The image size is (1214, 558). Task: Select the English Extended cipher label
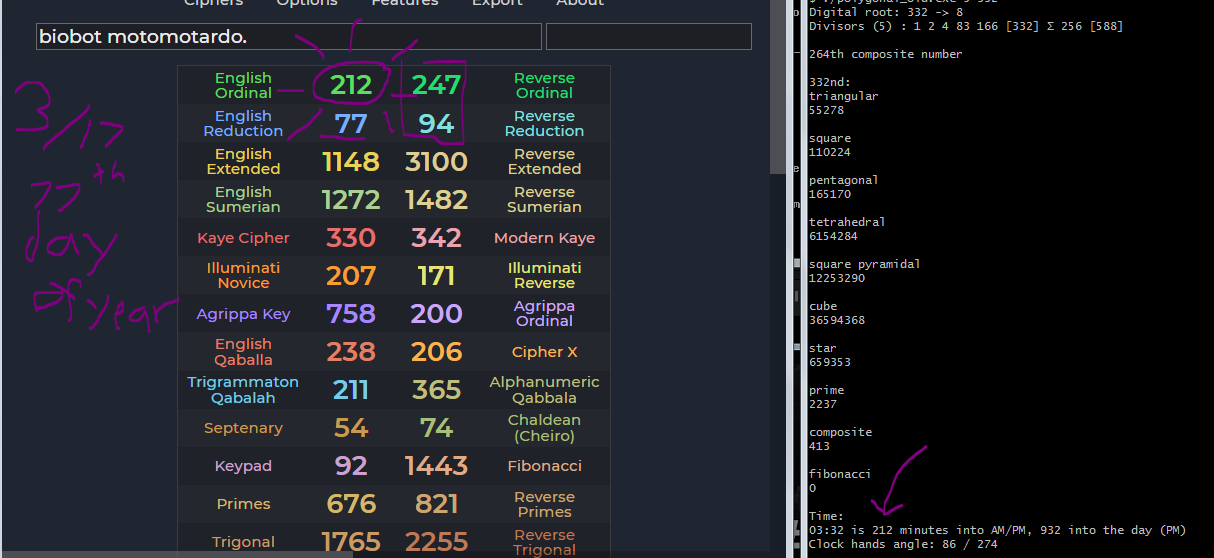[x=243, y=161]
